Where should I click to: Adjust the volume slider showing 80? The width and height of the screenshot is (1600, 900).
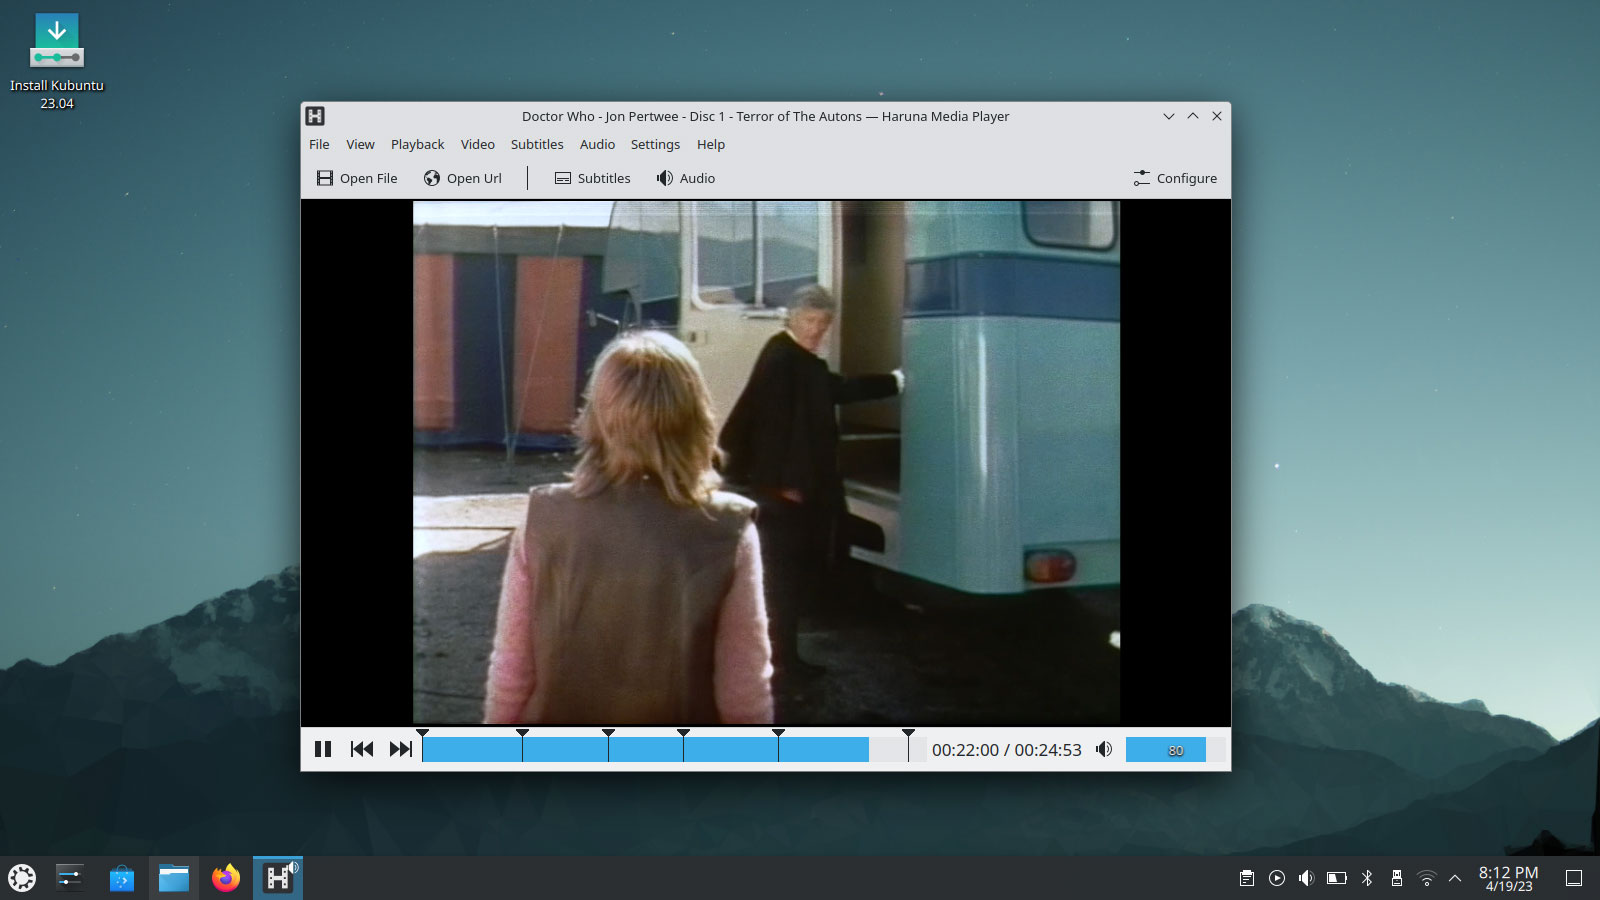click(x=1175, y=750)
